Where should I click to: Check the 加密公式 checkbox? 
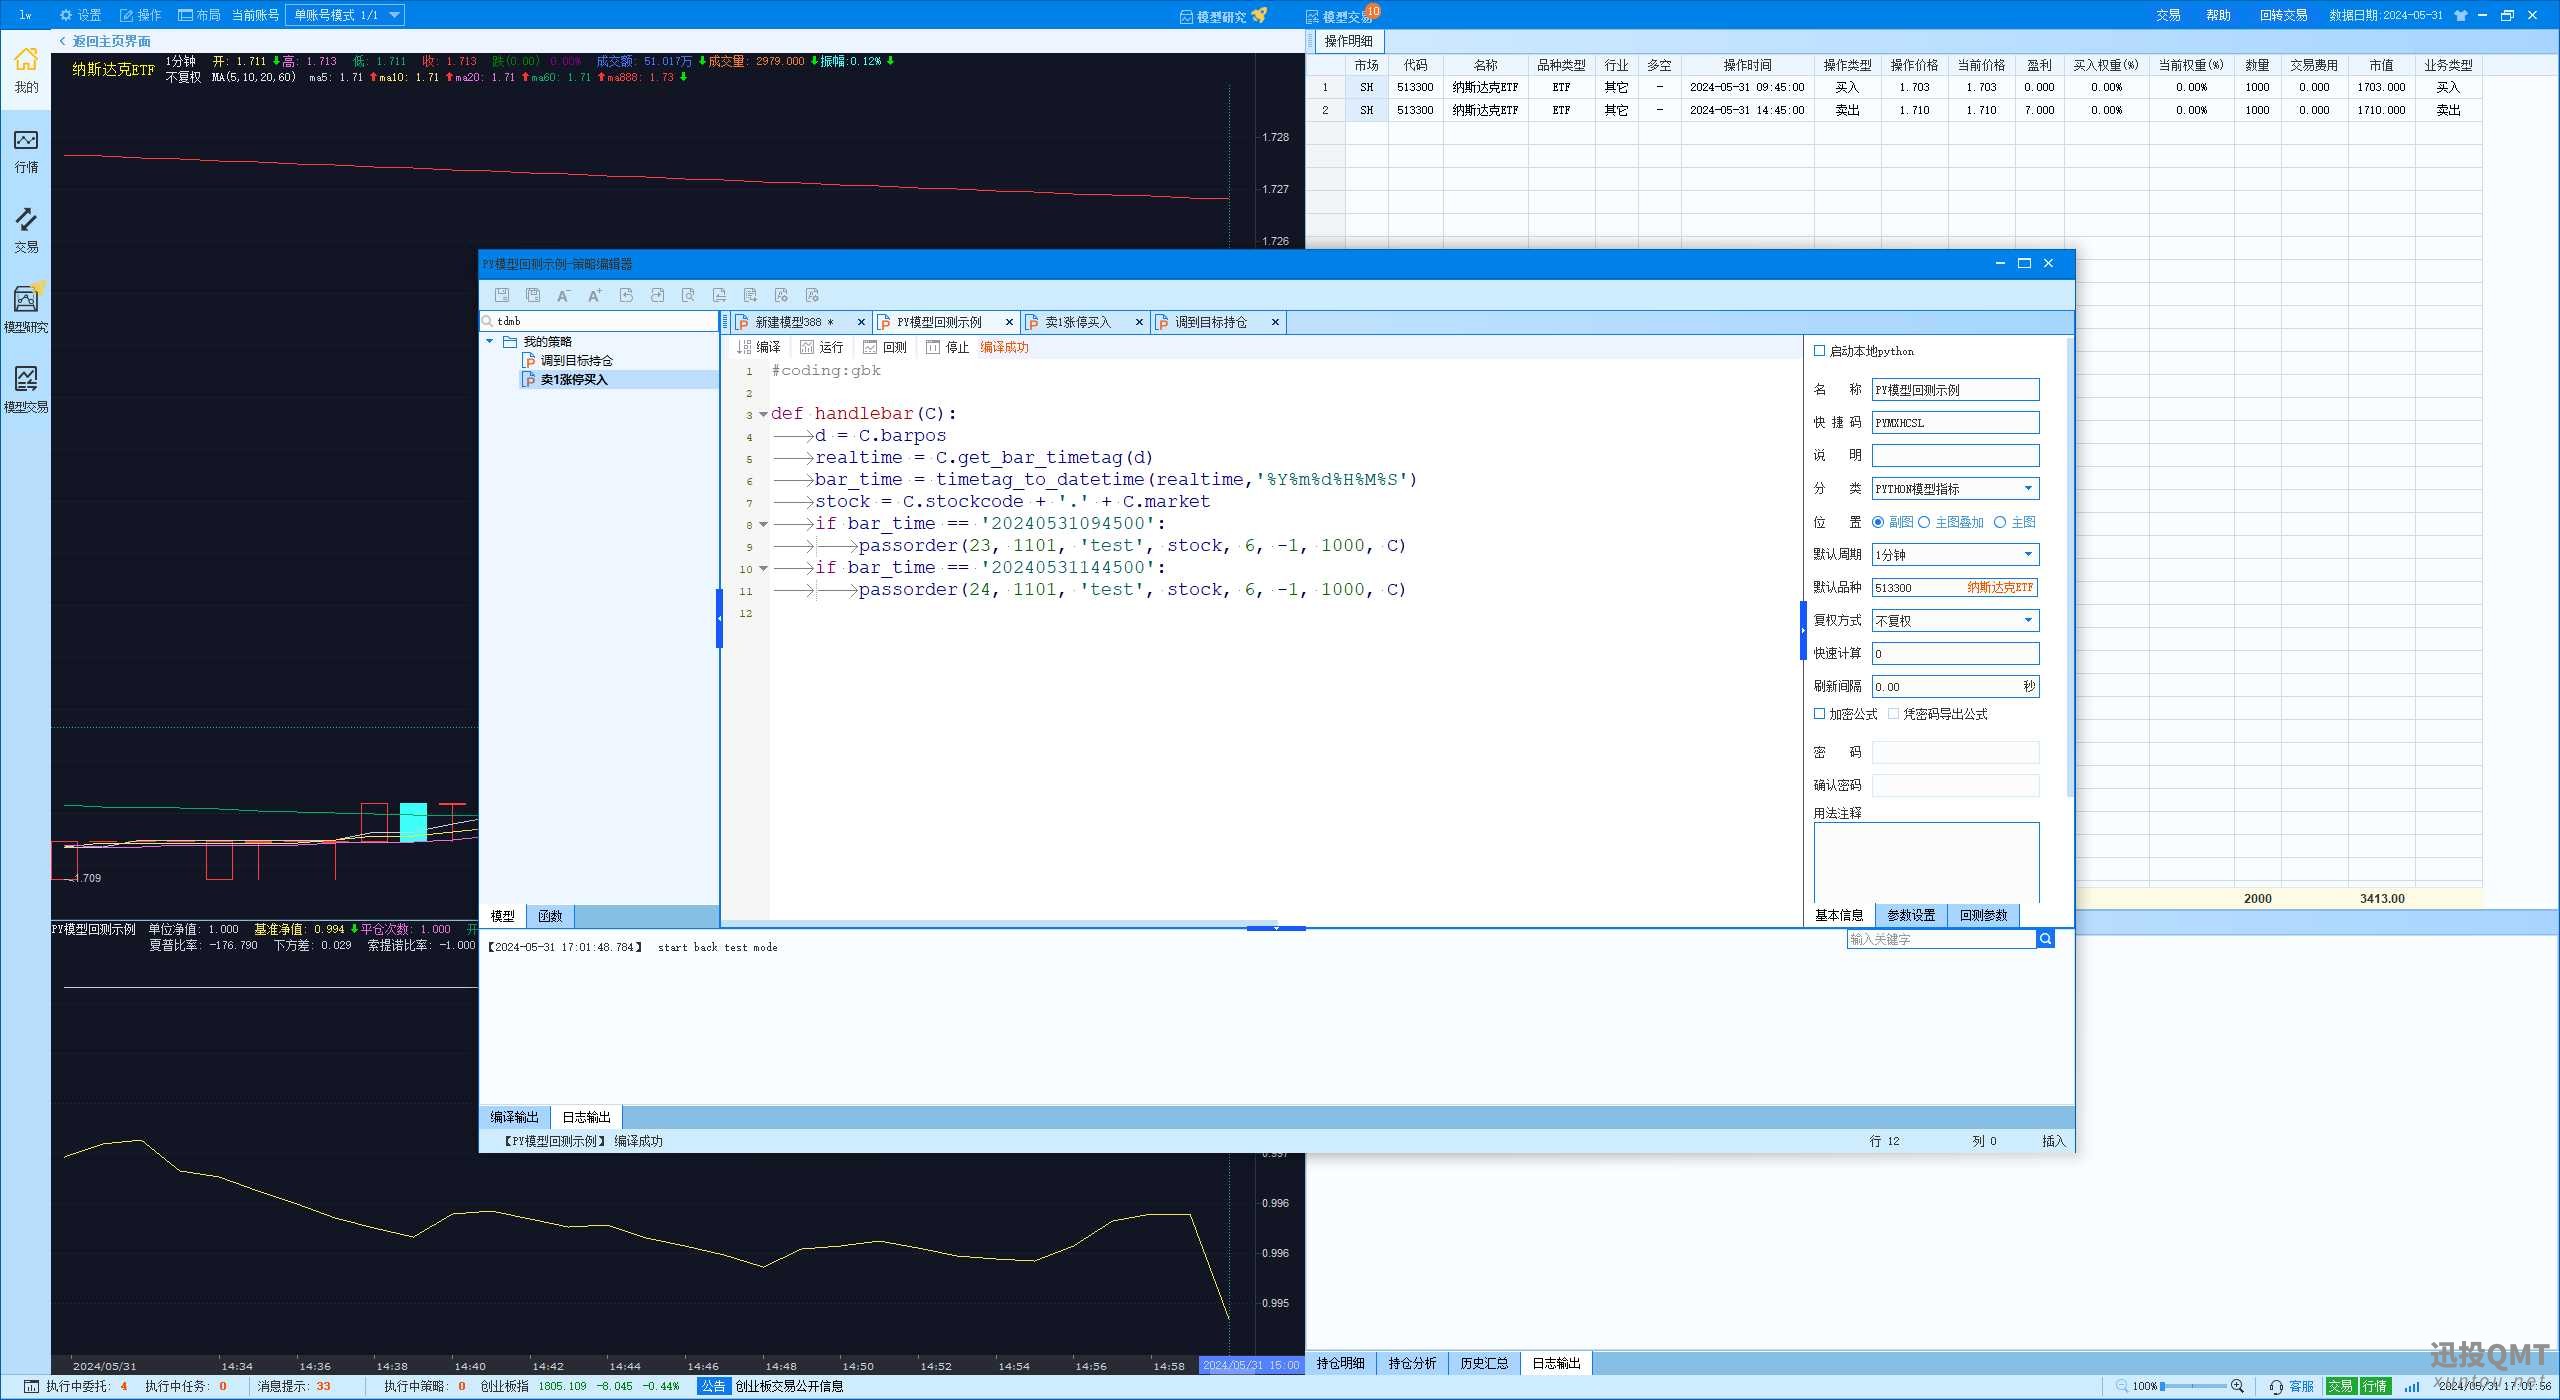pyautogui.click(x=1819, y=714)
